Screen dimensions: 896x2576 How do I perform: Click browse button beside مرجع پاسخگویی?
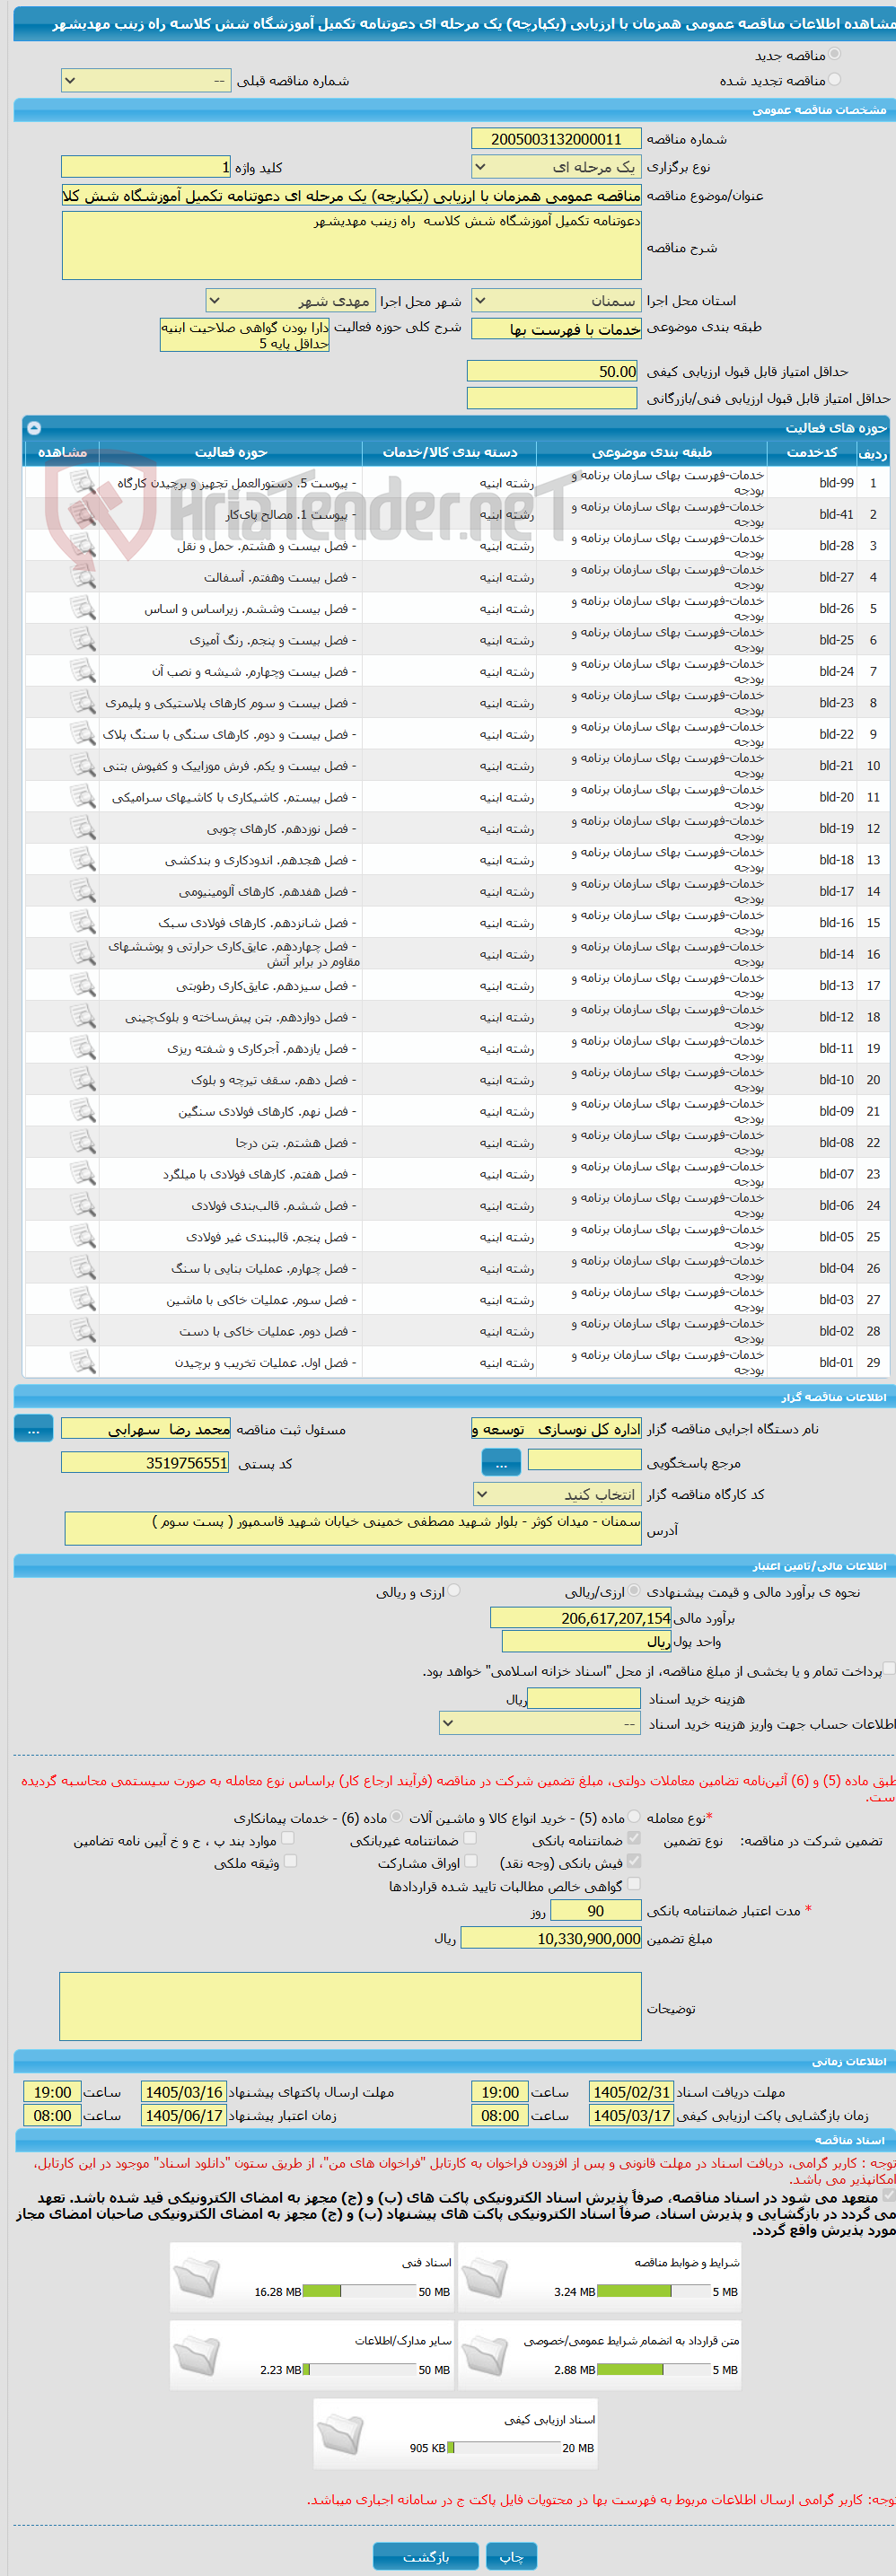tap(501, 1464)
